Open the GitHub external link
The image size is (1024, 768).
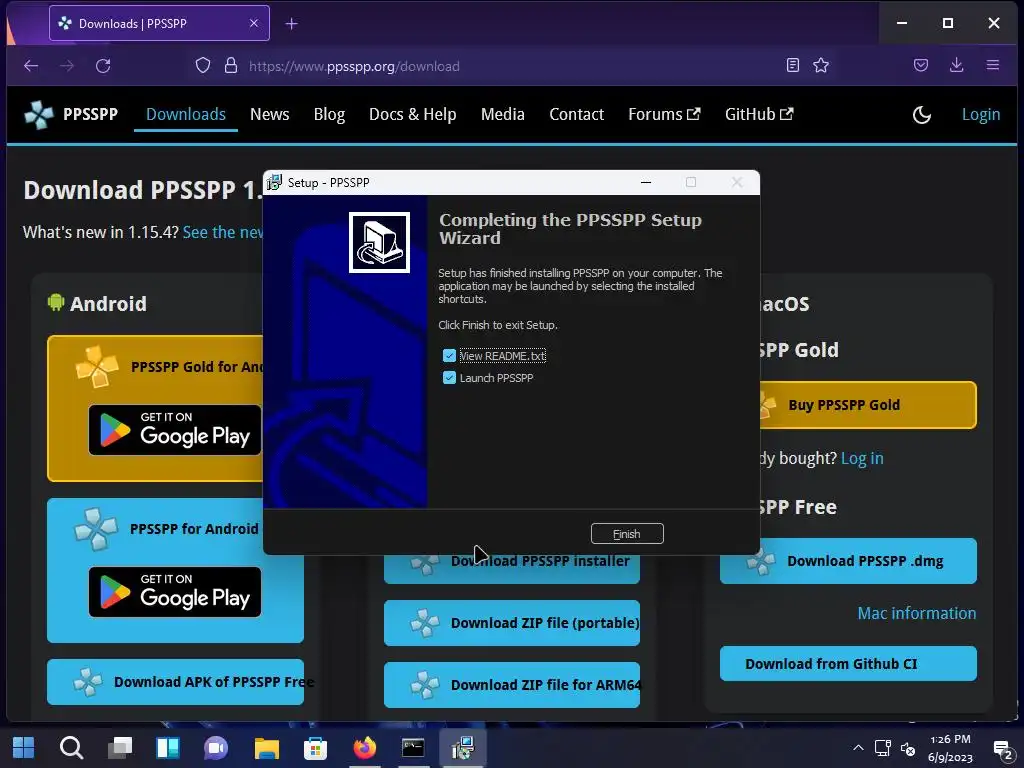pyautogui.click(x=759, y=114)
